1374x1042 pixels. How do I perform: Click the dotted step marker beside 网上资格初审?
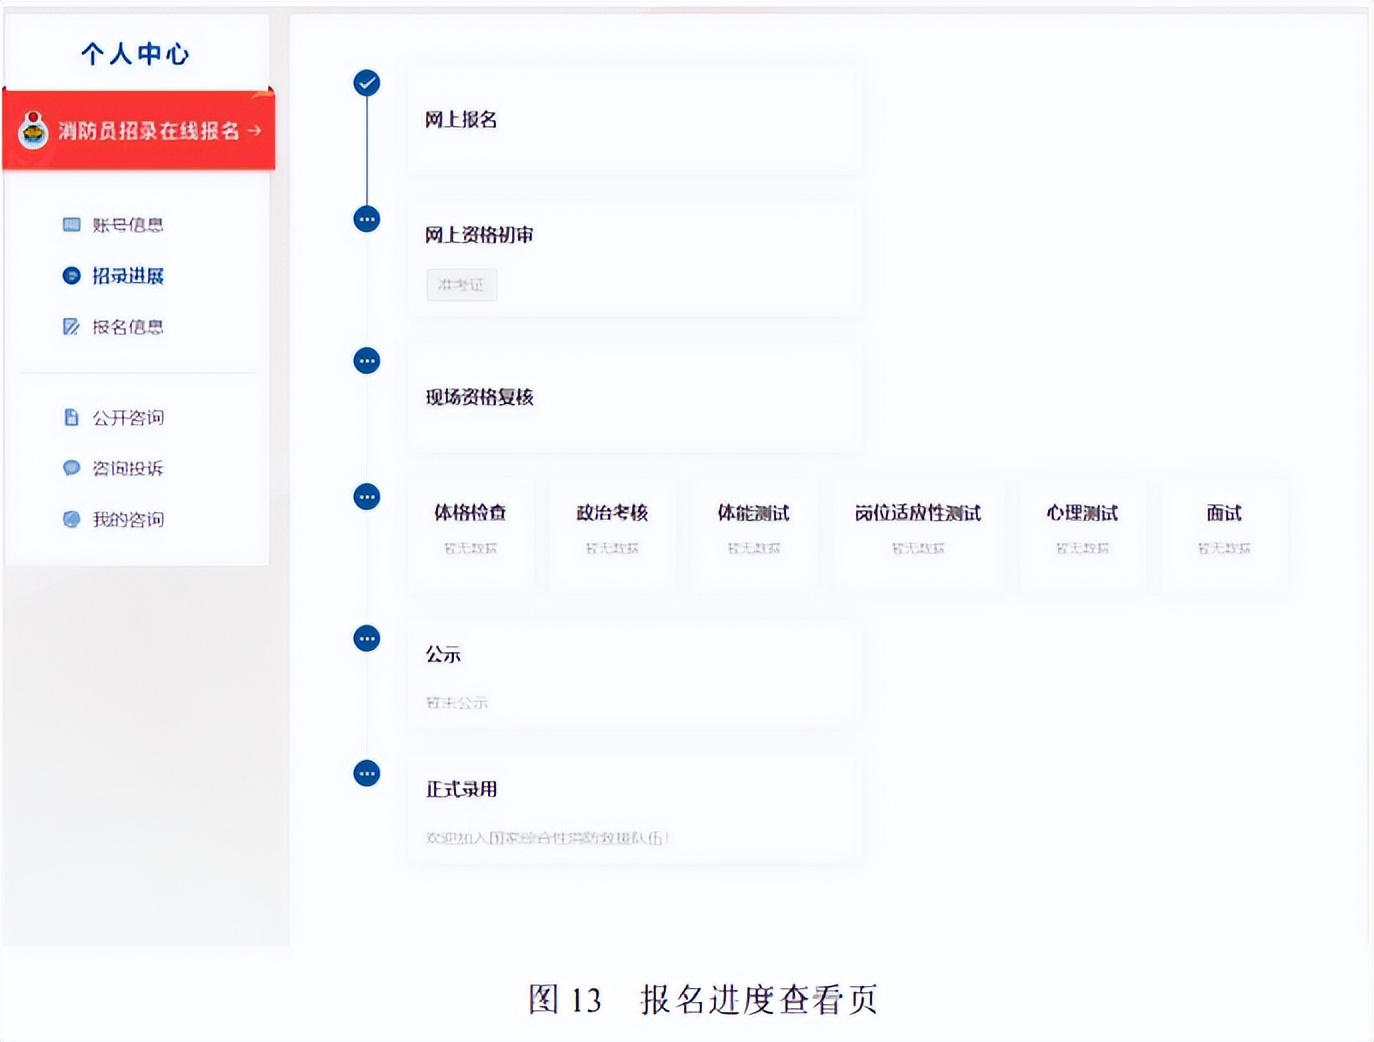coord(367,218)
